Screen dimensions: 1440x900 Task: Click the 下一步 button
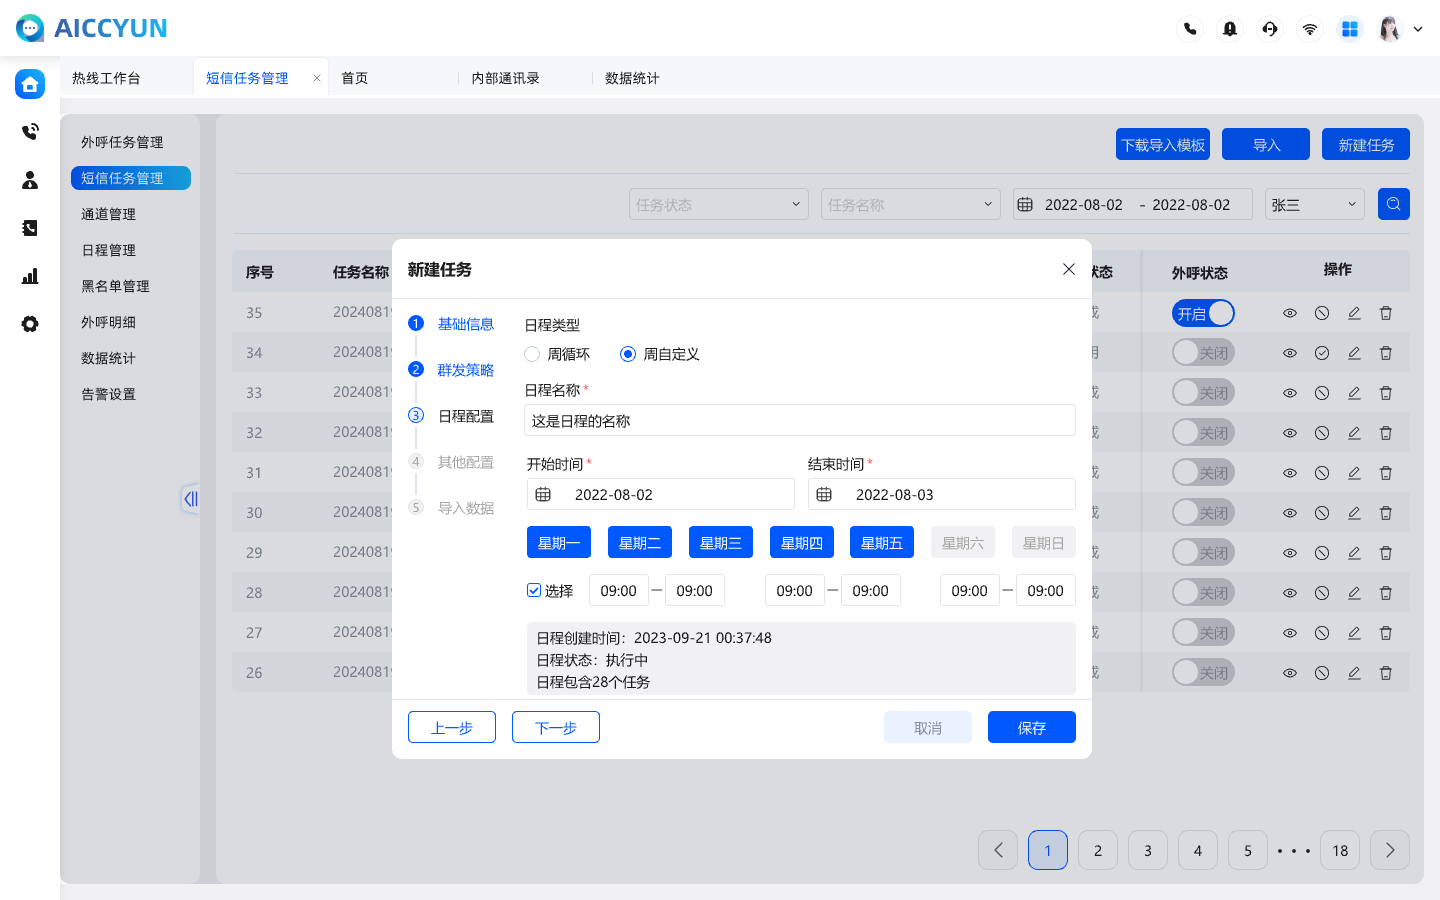[x=555, y=727]
